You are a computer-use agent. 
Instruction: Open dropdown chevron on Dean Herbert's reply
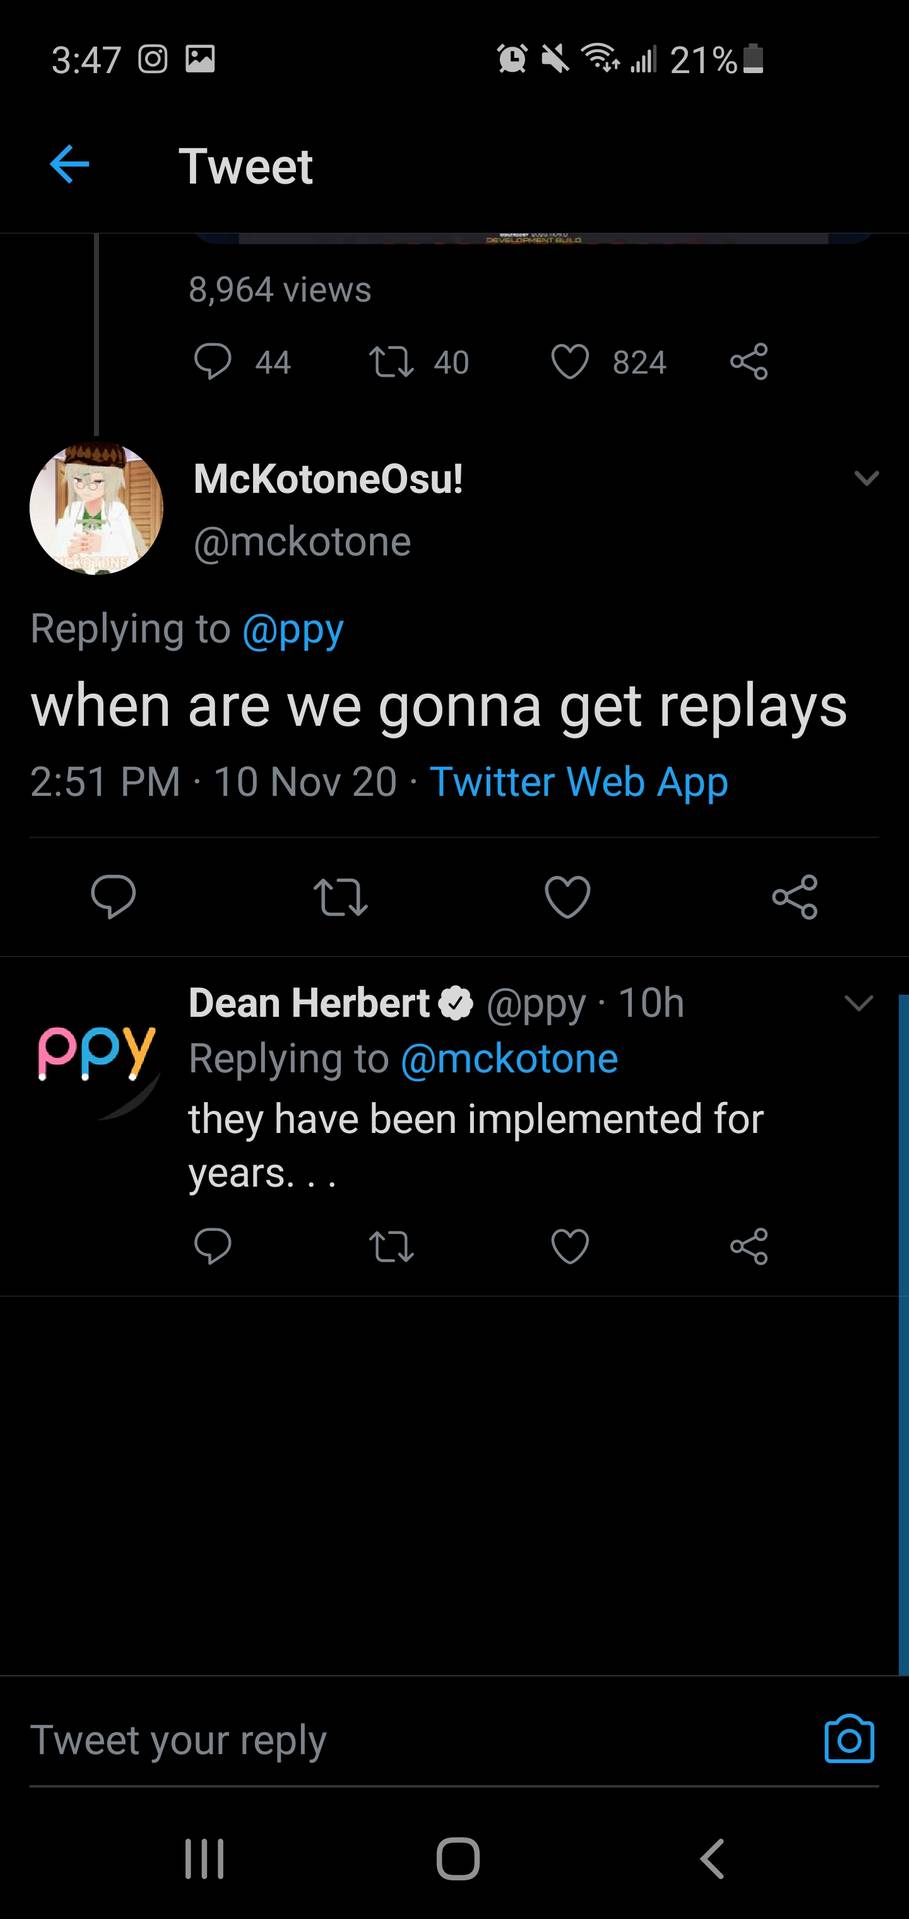coord(859,1003)
